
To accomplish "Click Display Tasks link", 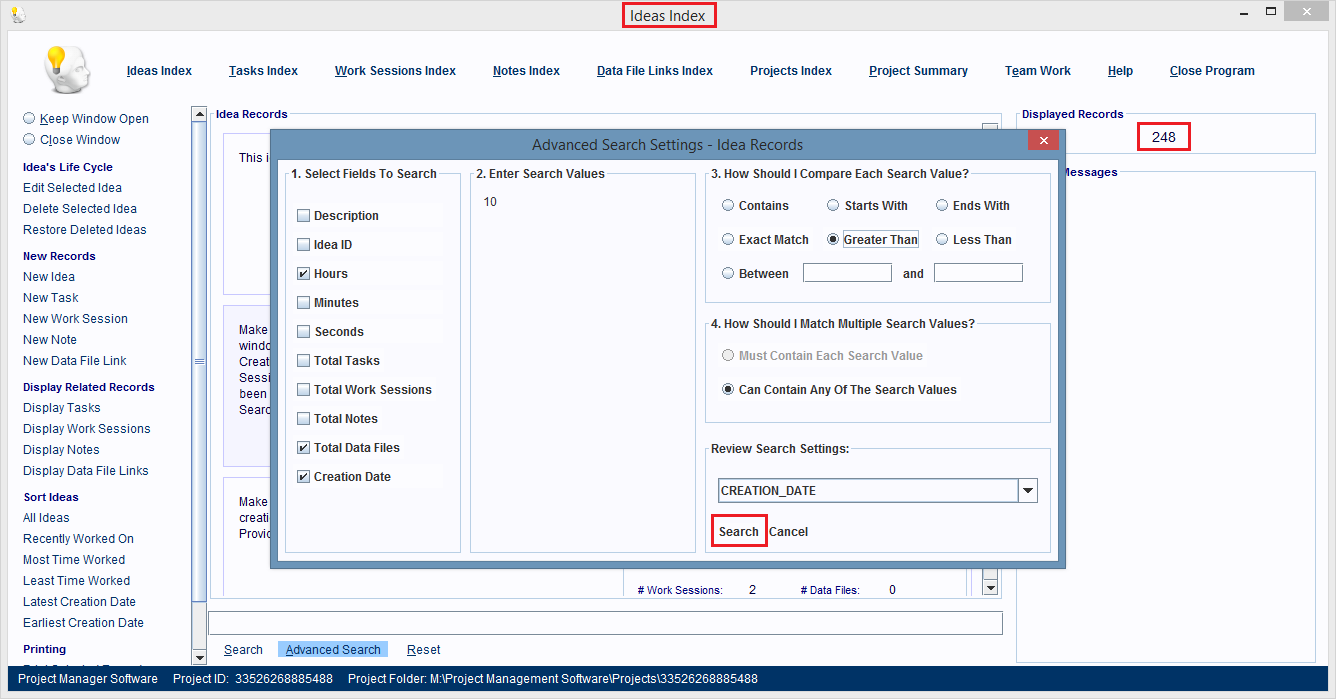I will 62,408.
